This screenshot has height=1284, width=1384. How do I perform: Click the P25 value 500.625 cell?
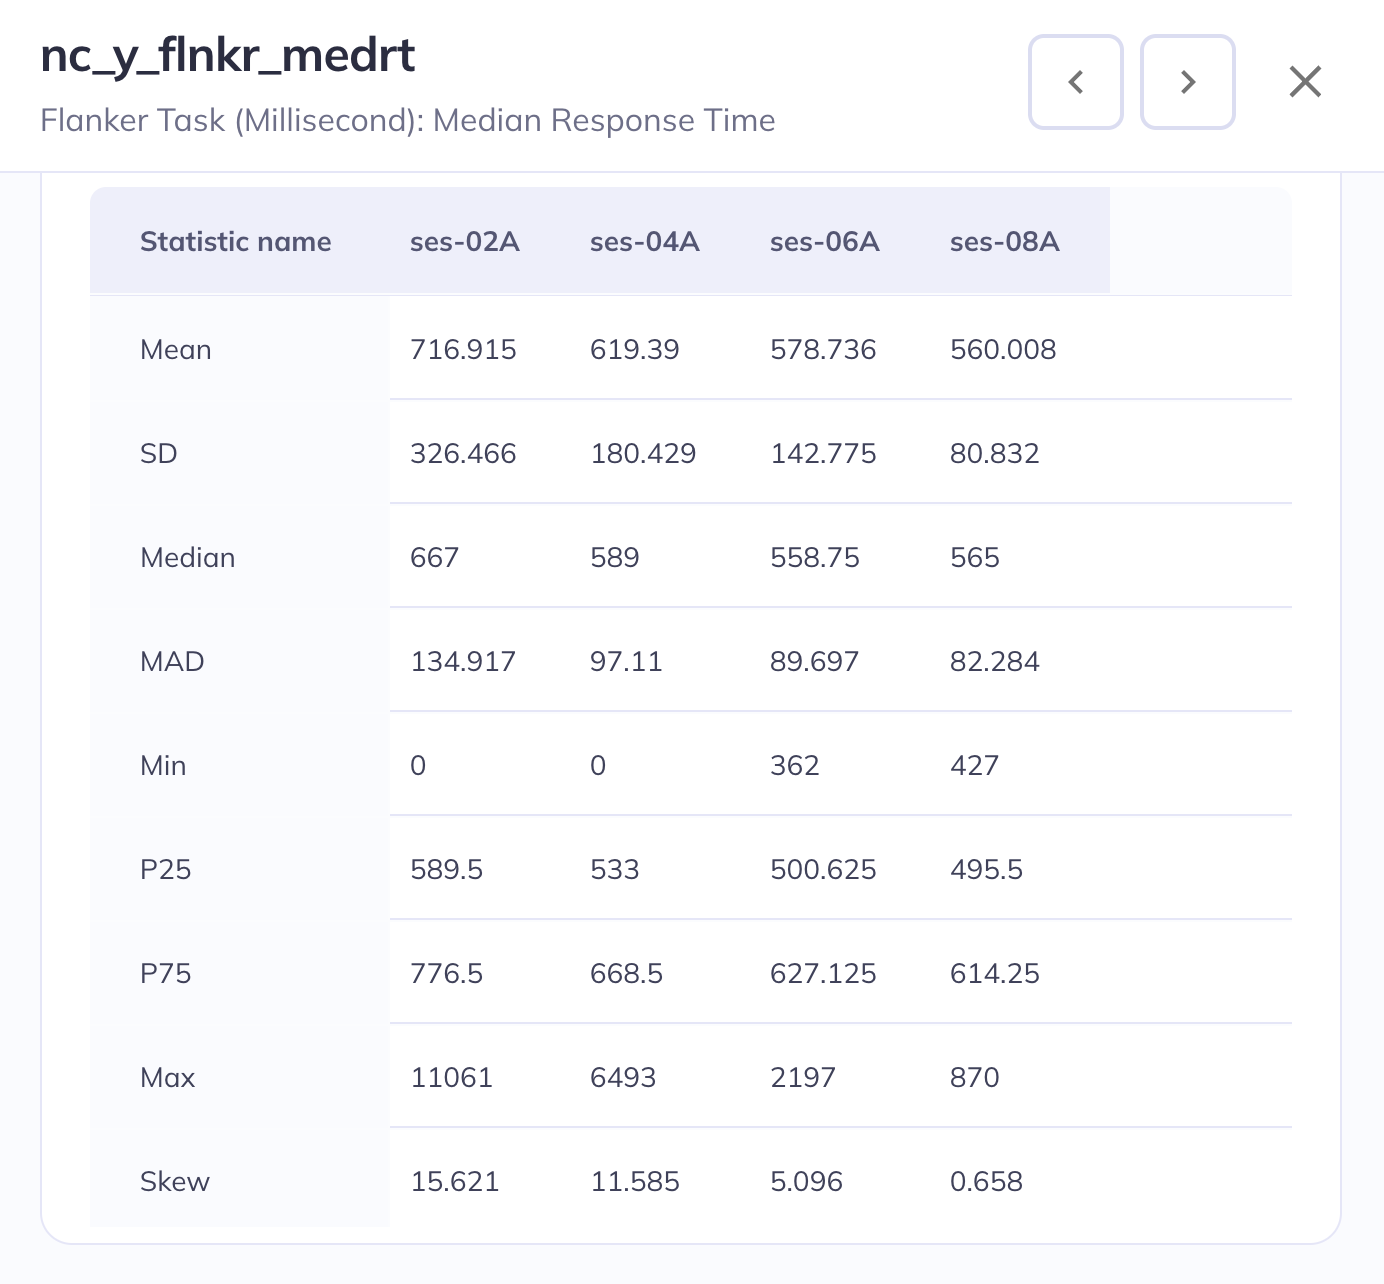point(823,869)
